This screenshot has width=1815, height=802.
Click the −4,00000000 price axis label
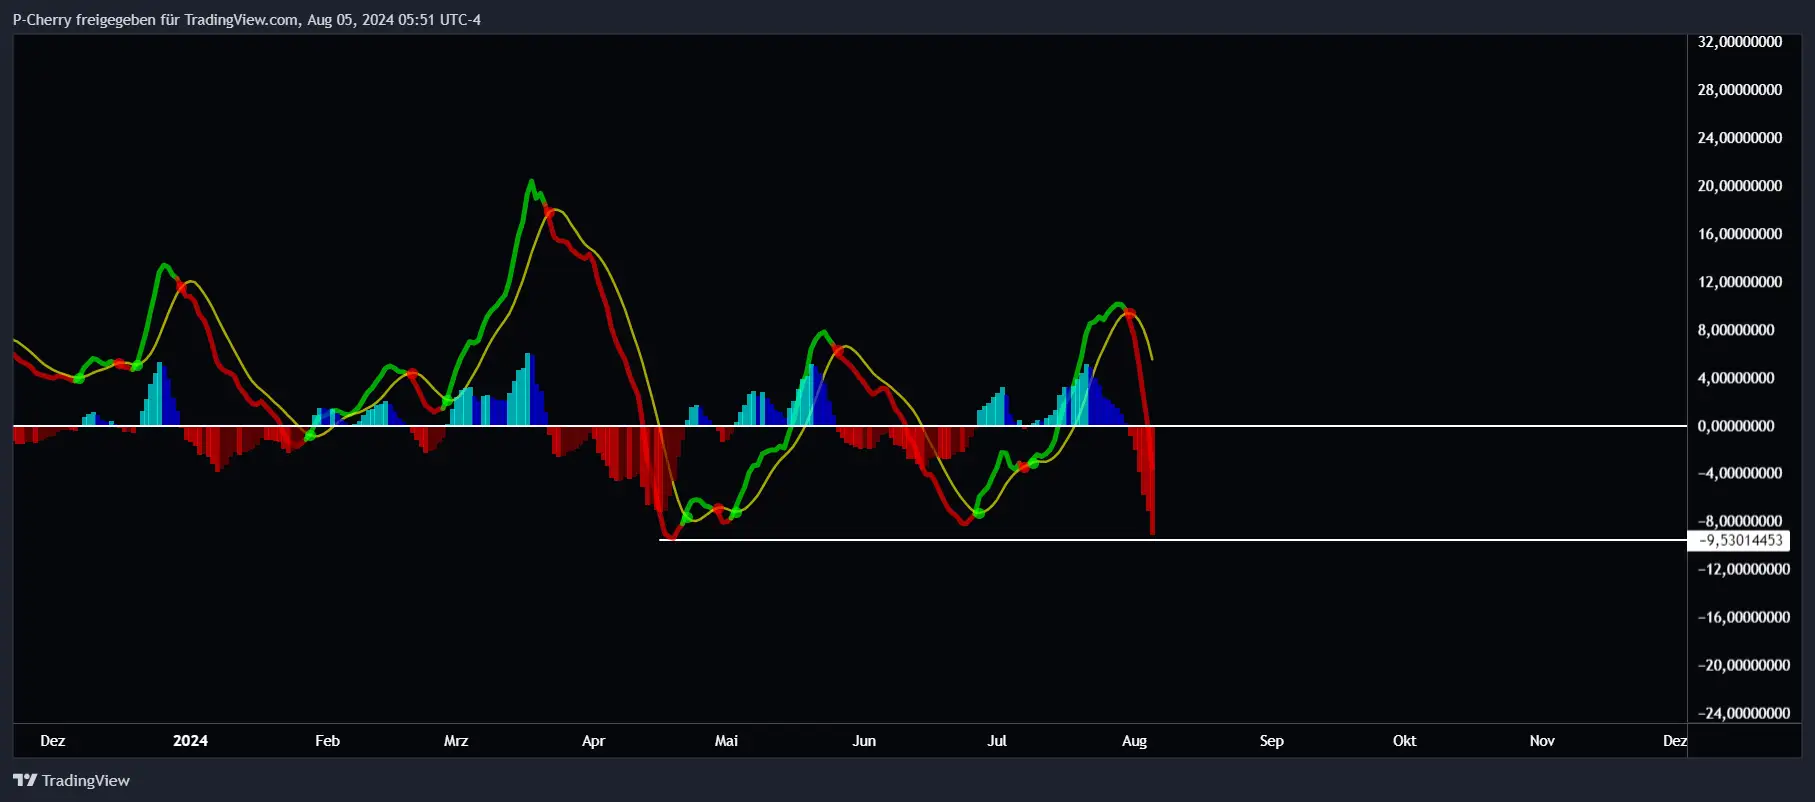[1739, 473]
